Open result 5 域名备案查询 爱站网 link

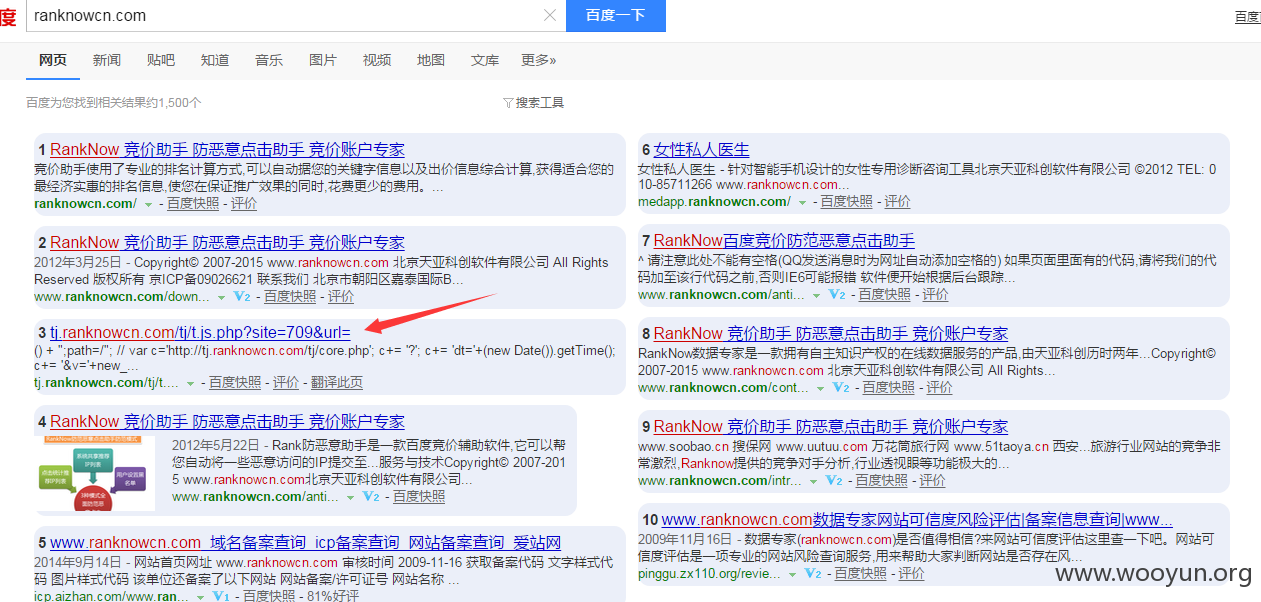click(x=305, y=543)
